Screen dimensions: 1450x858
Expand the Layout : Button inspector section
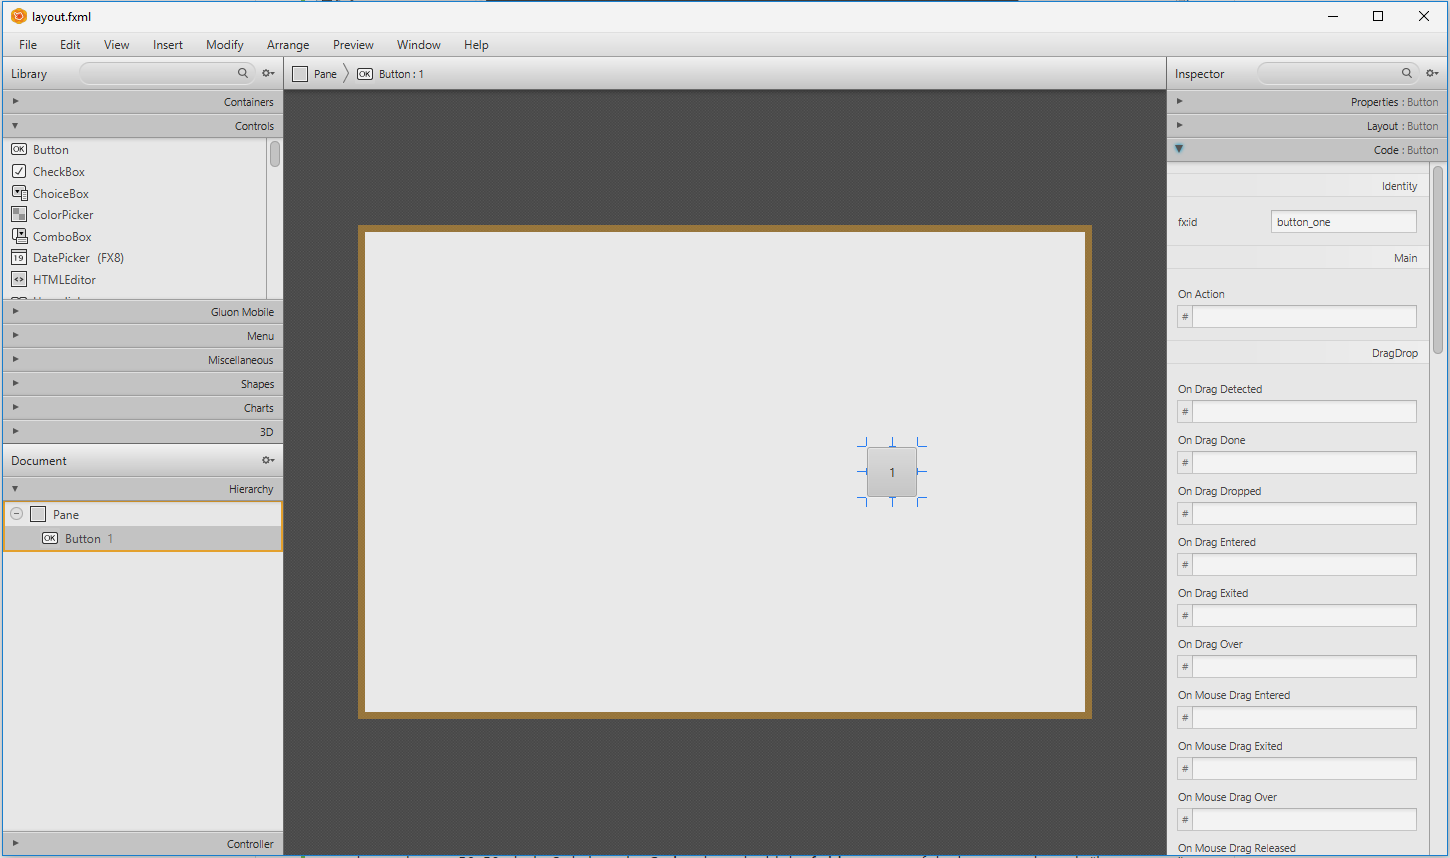[x=1179, y=125]
